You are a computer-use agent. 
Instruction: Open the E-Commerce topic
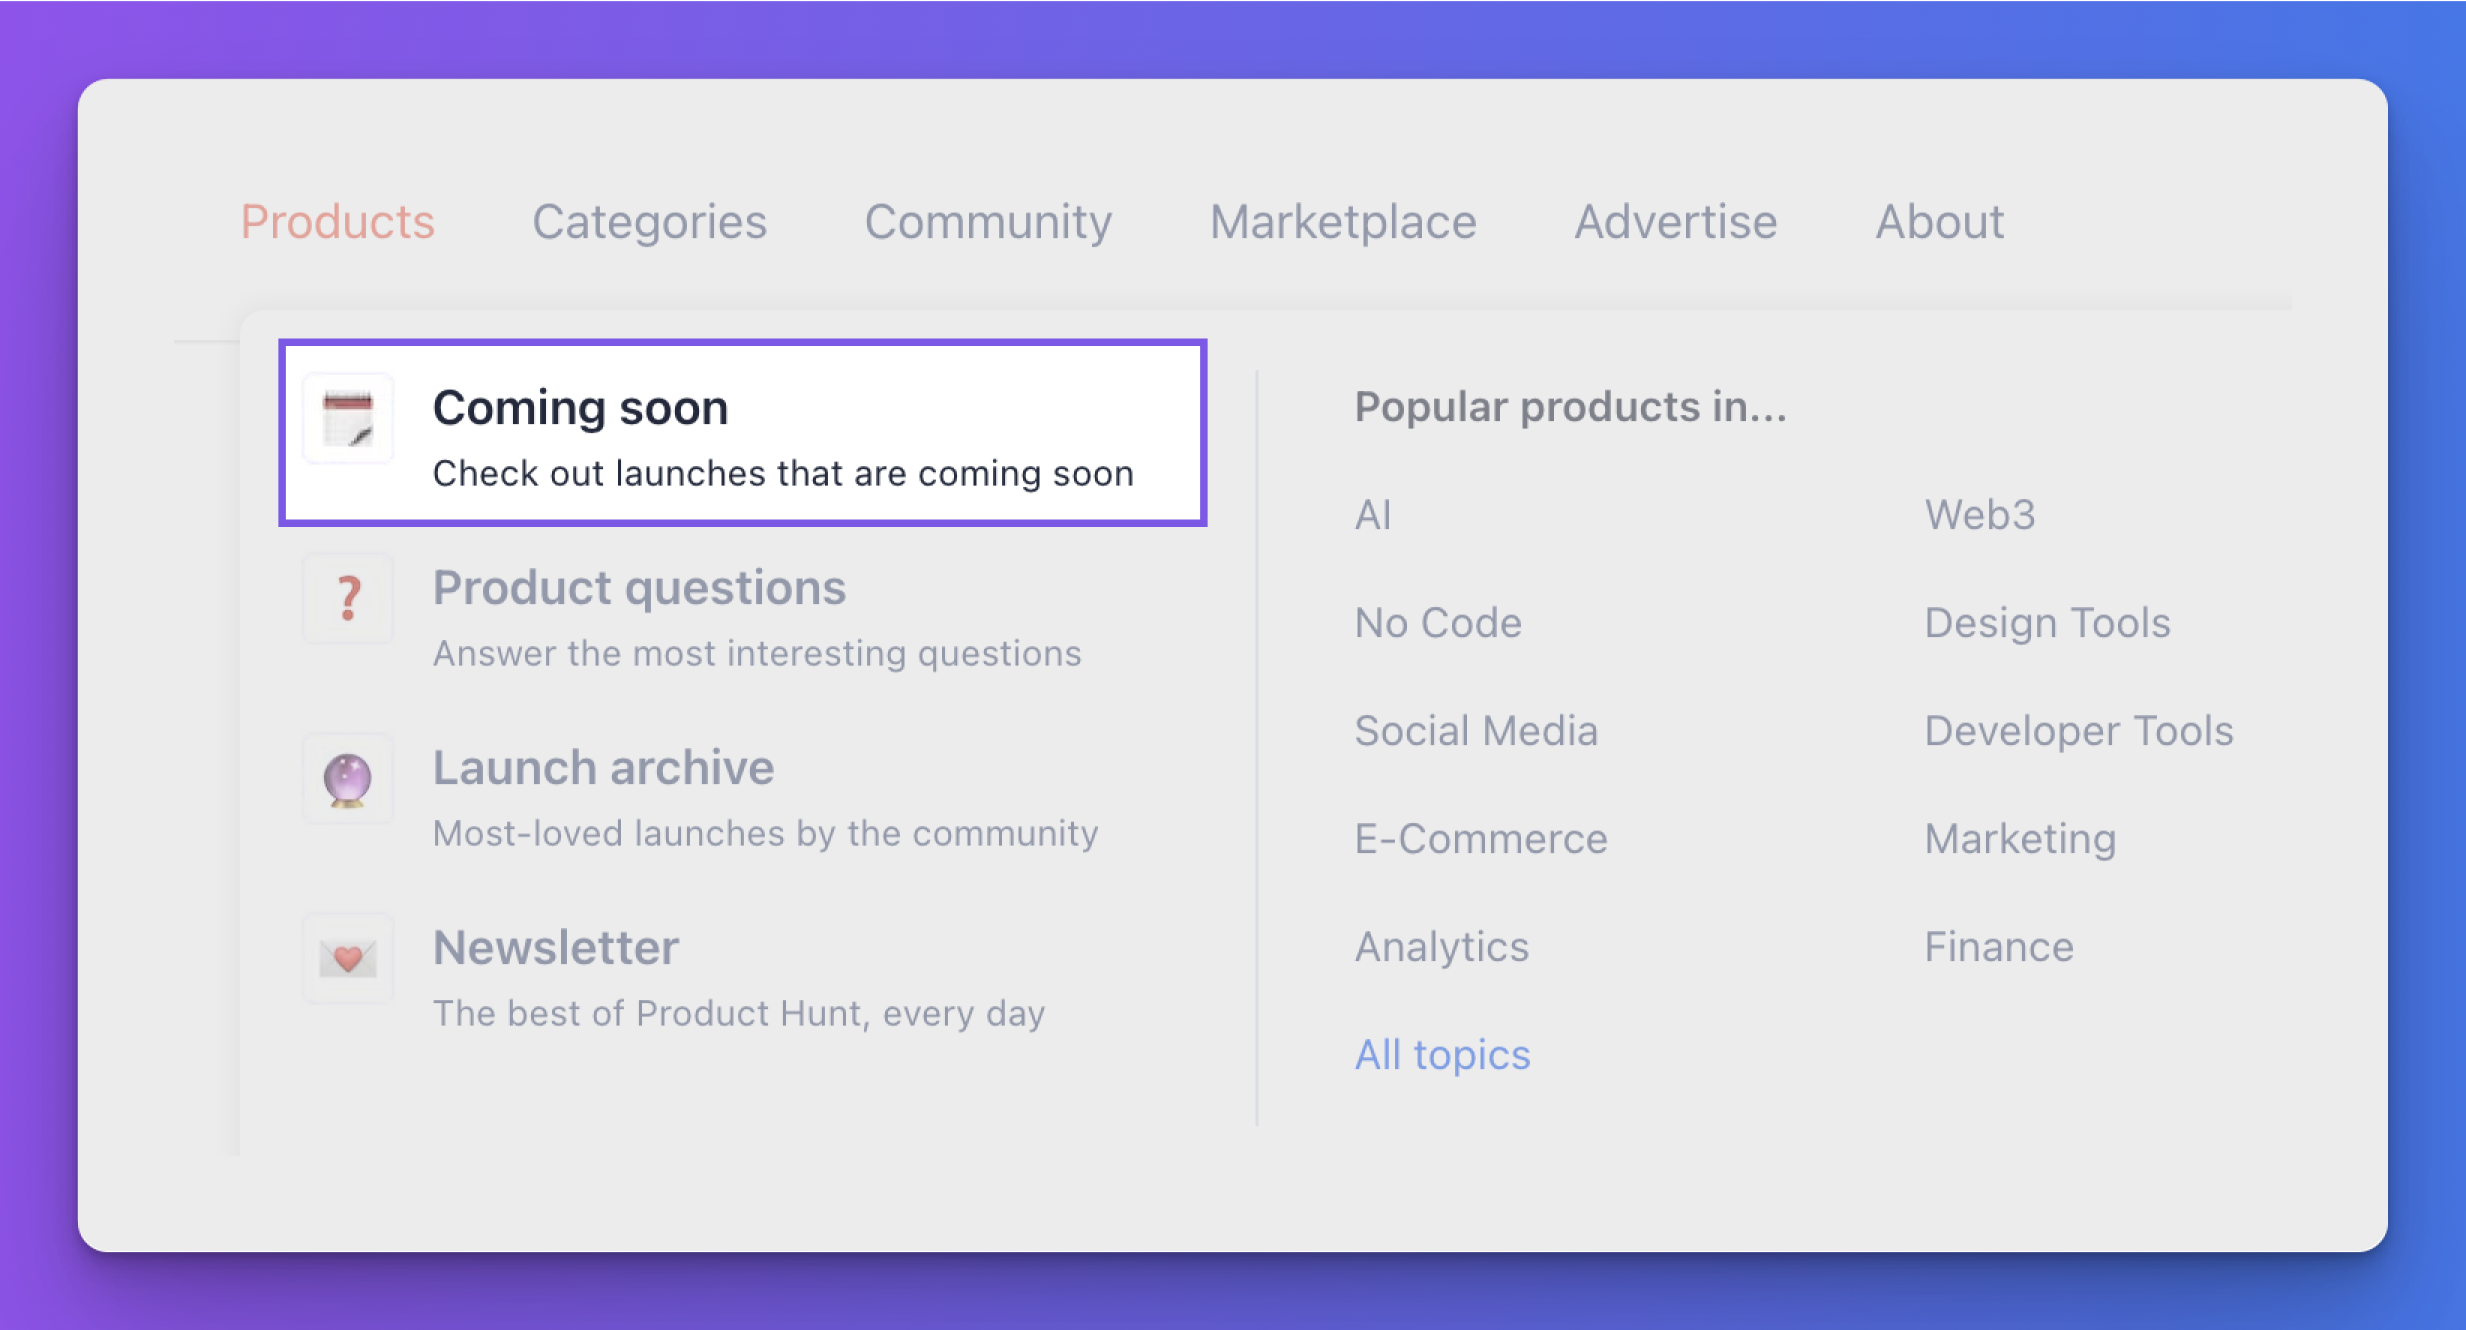[x=1481, y=838]
